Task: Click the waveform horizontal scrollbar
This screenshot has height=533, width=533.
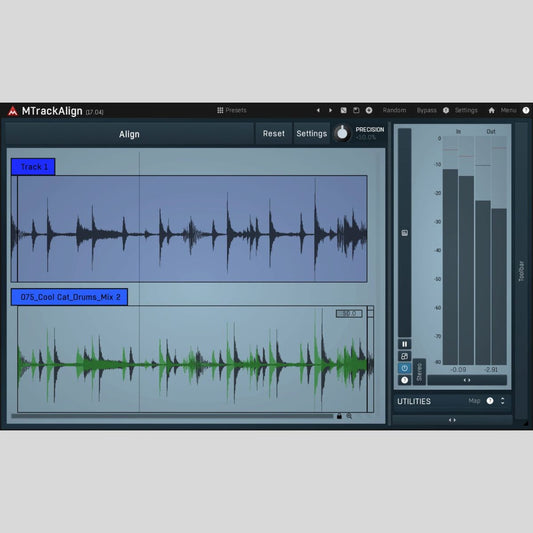Action: 172,416
